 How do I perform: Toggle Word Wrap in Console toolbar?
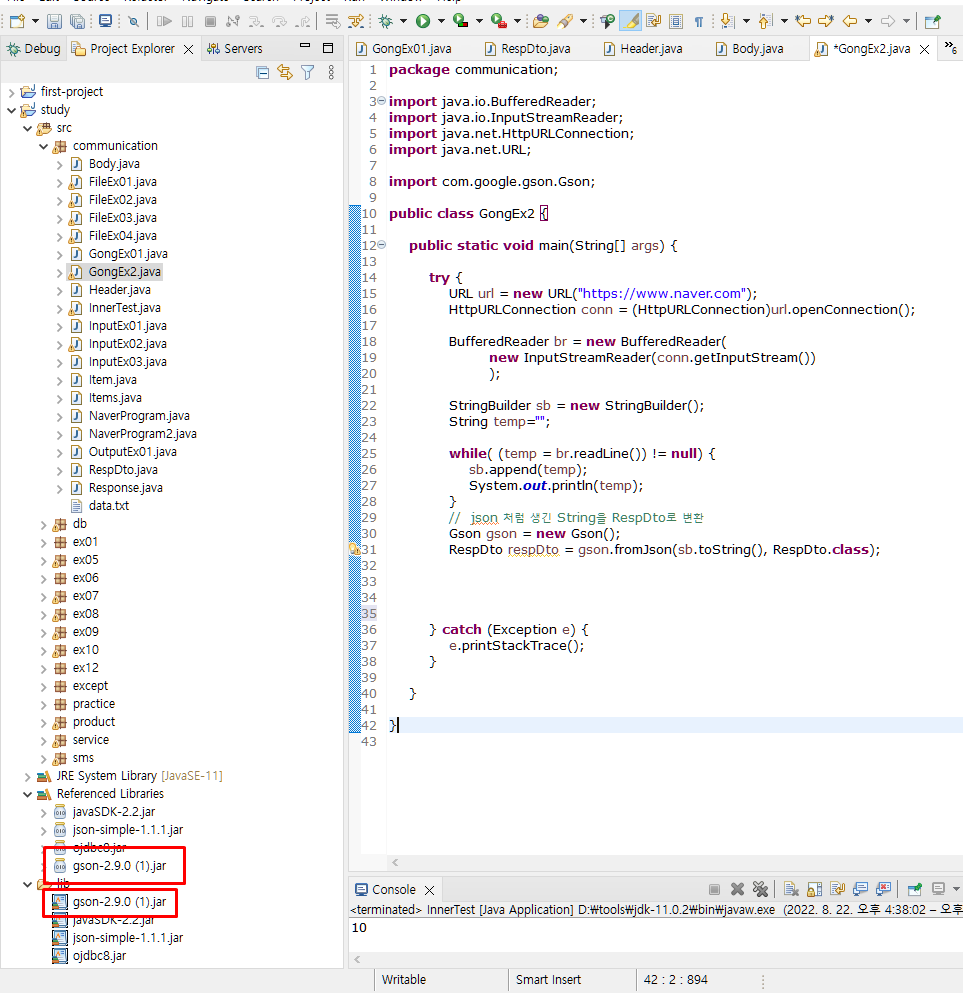[x=837, y=889]
